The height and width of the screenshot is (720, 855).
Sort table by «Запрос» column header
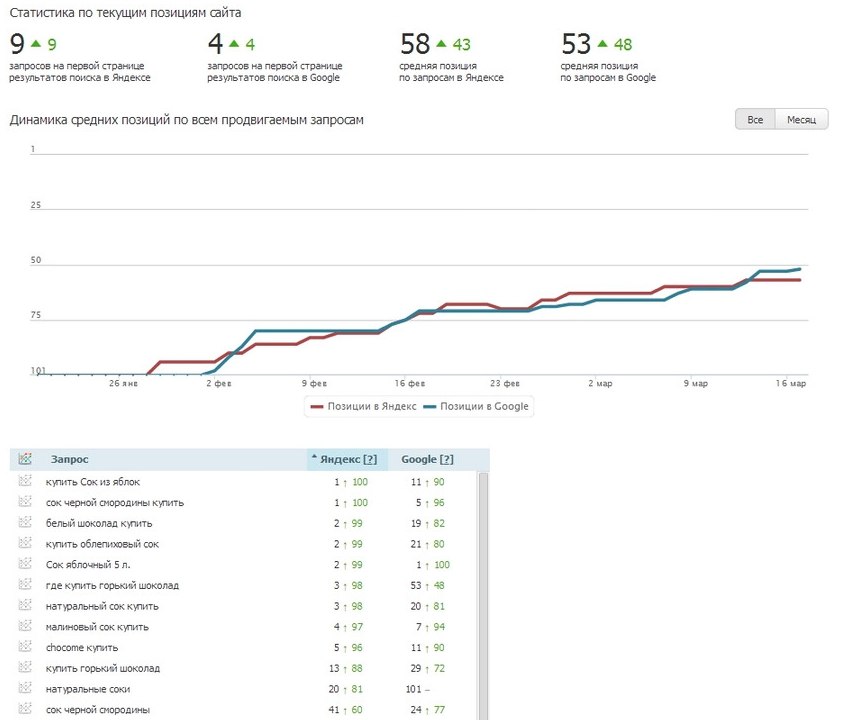tap(70, 459)
